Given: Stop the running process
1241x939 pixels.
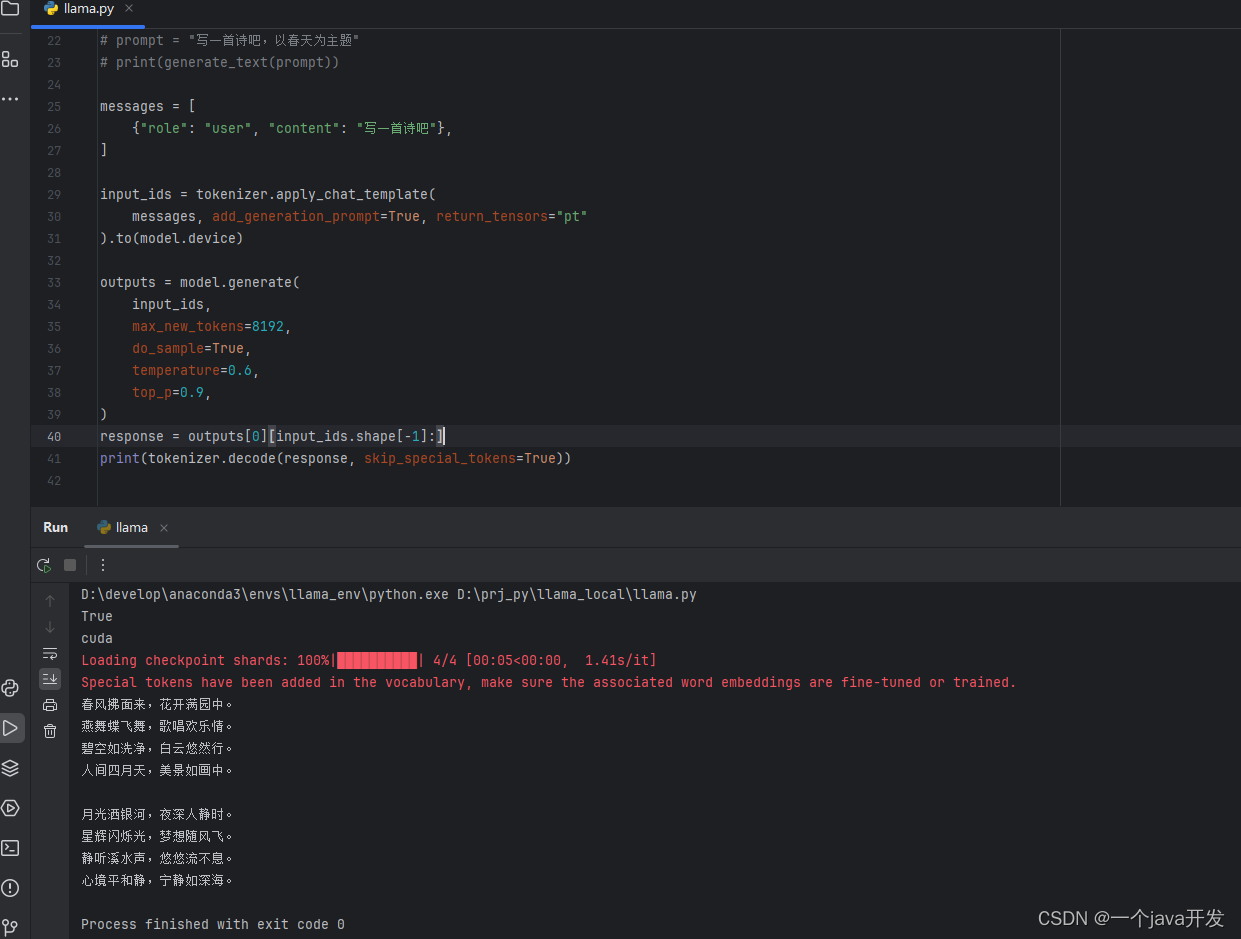Looking at the screenshot, I should (x=70, y=565).
